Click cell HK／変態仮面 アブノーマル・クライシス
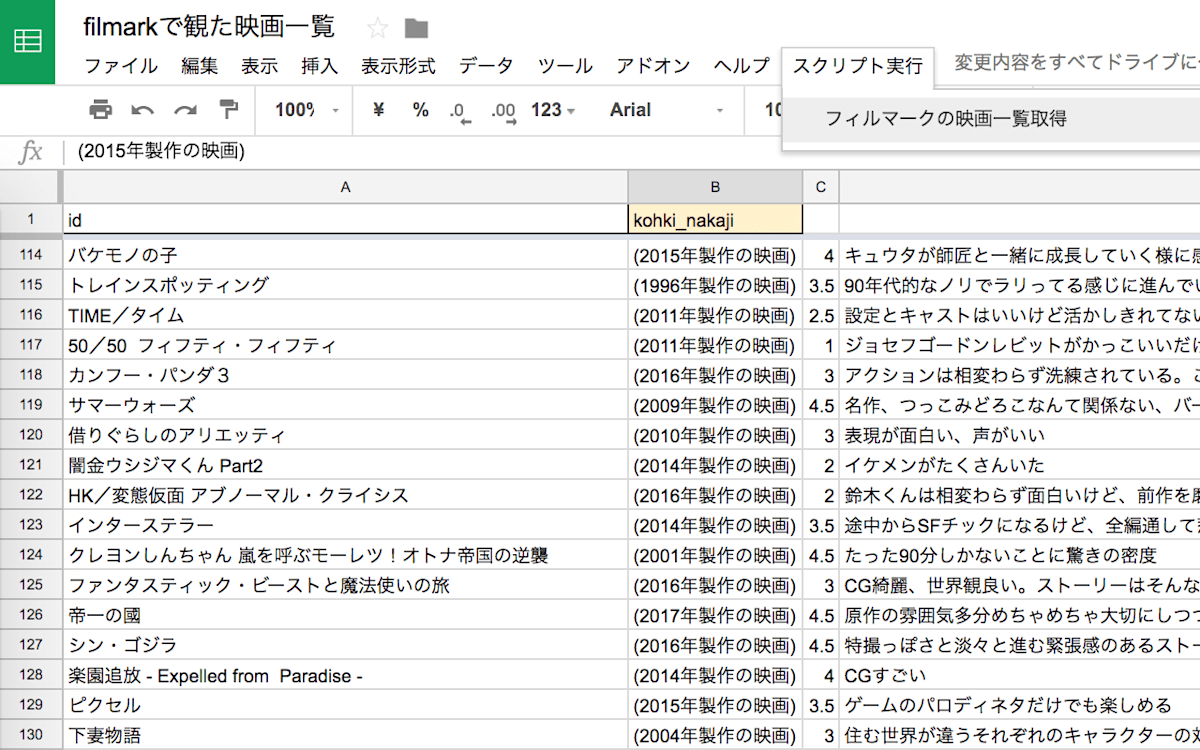The image size is (1200, 750). [x=345, y=495]
